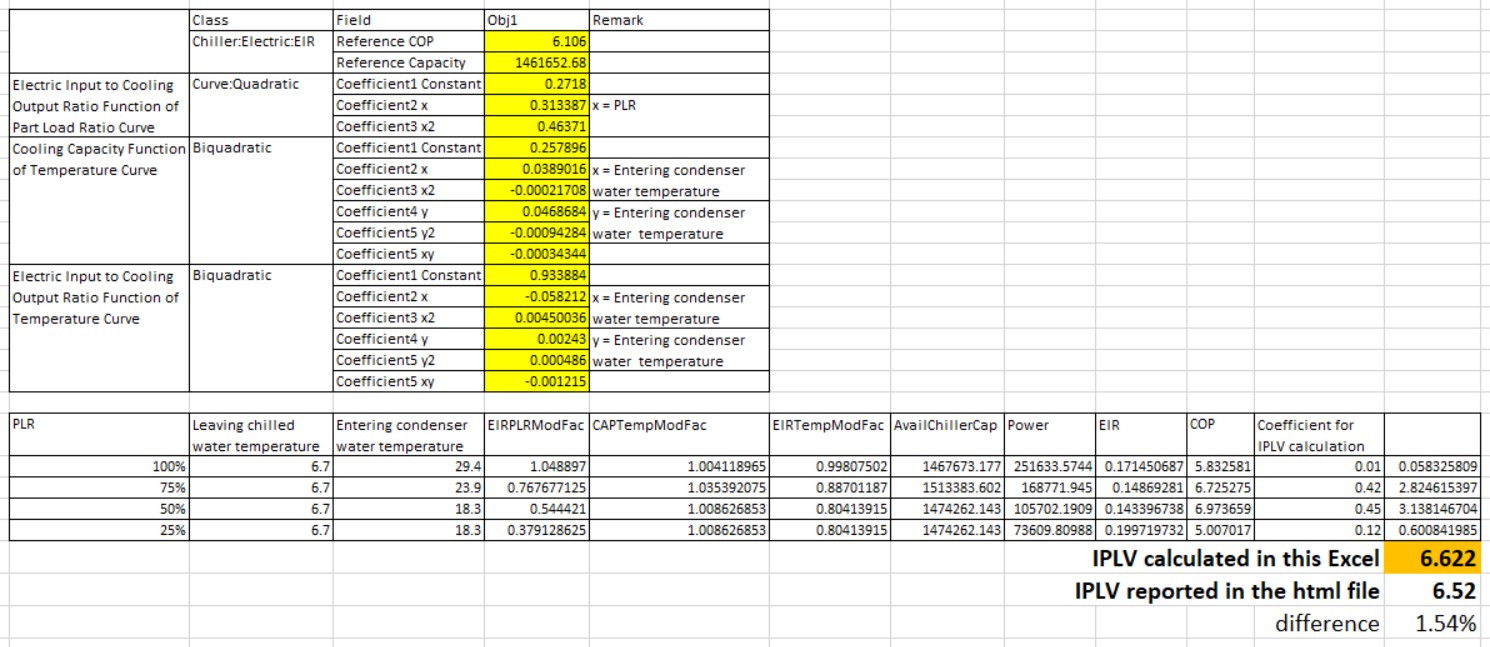This screenshot has width=1490, height=647.
Task: Click the 'Obj1' column header cell
Action: click(536, 20)
